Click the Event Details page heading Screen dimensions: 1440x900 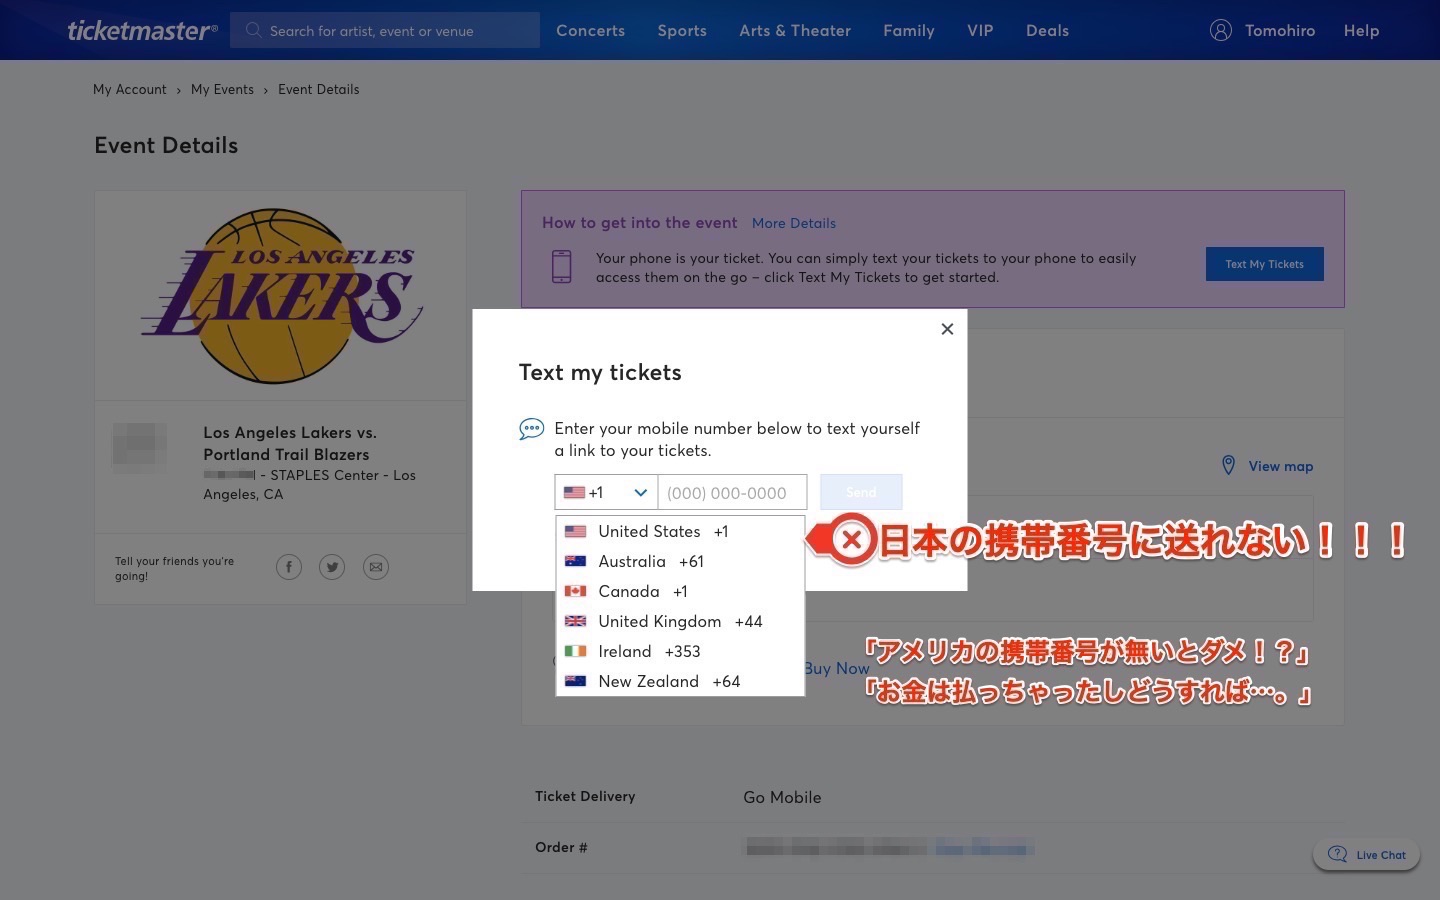(x=166, y=145)
